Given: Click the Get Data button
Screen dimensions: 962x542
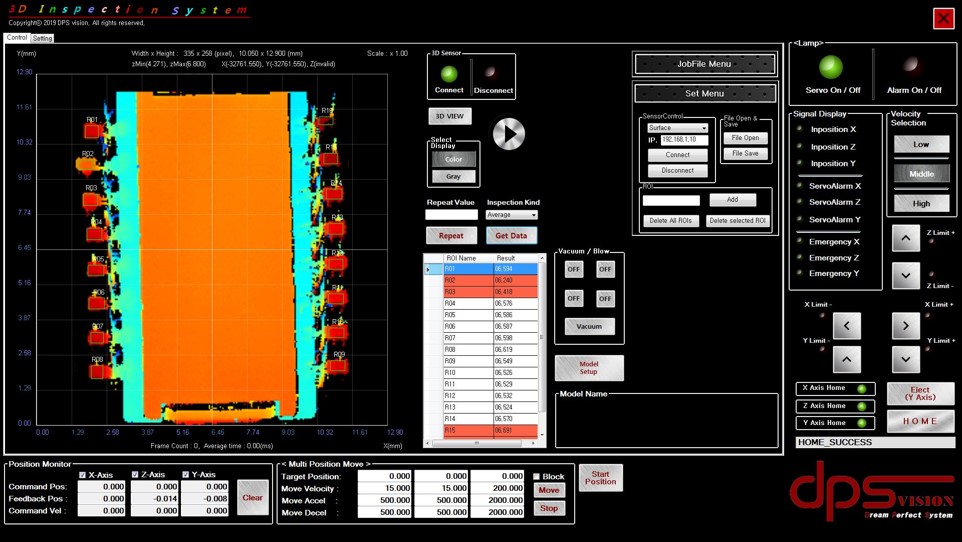Looking at the screenshot, I should click(x=511, y=236).
